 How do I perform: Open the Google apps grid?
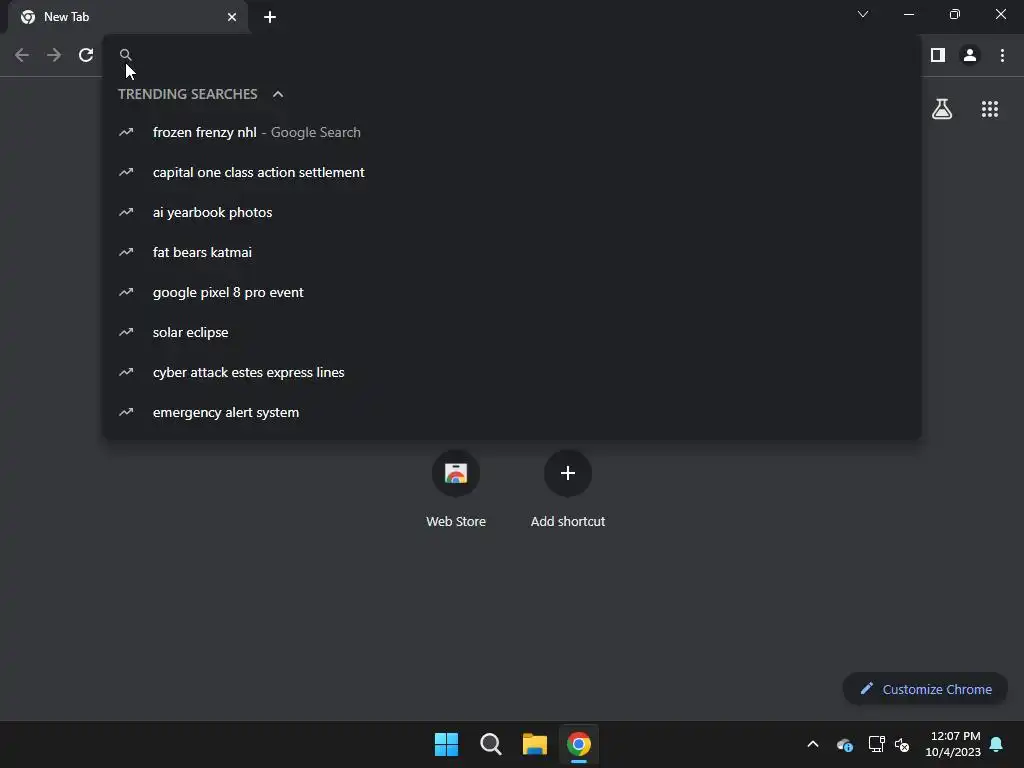[x=989, y=109]
